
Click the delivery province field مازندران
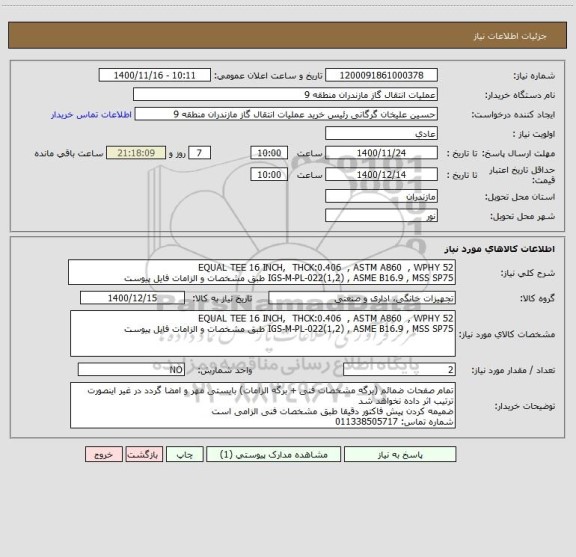coord(381,197)
